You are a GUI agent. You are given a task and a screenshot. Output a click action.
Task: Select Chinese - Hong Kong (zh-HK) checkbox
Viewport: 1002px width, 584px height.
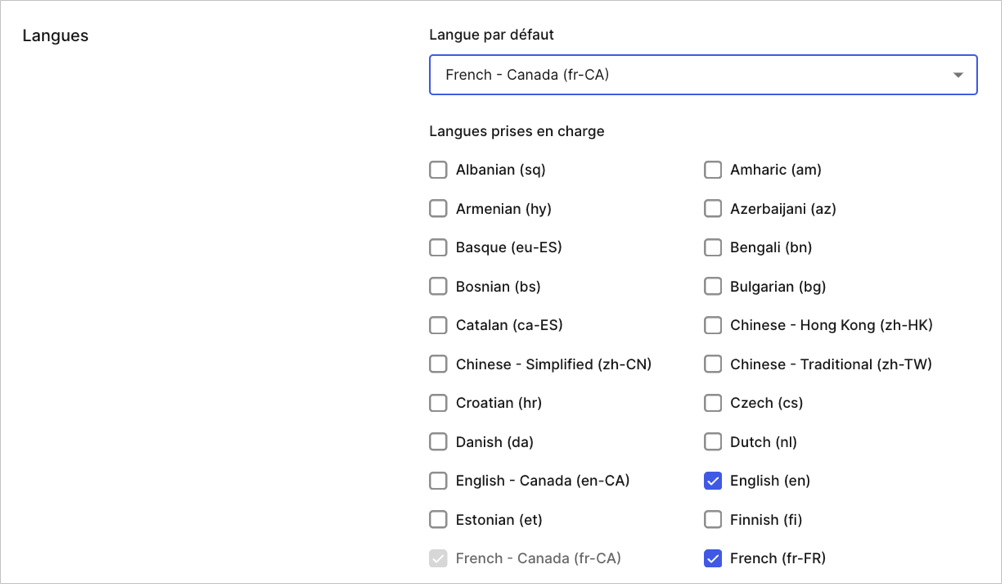point(713,325)
